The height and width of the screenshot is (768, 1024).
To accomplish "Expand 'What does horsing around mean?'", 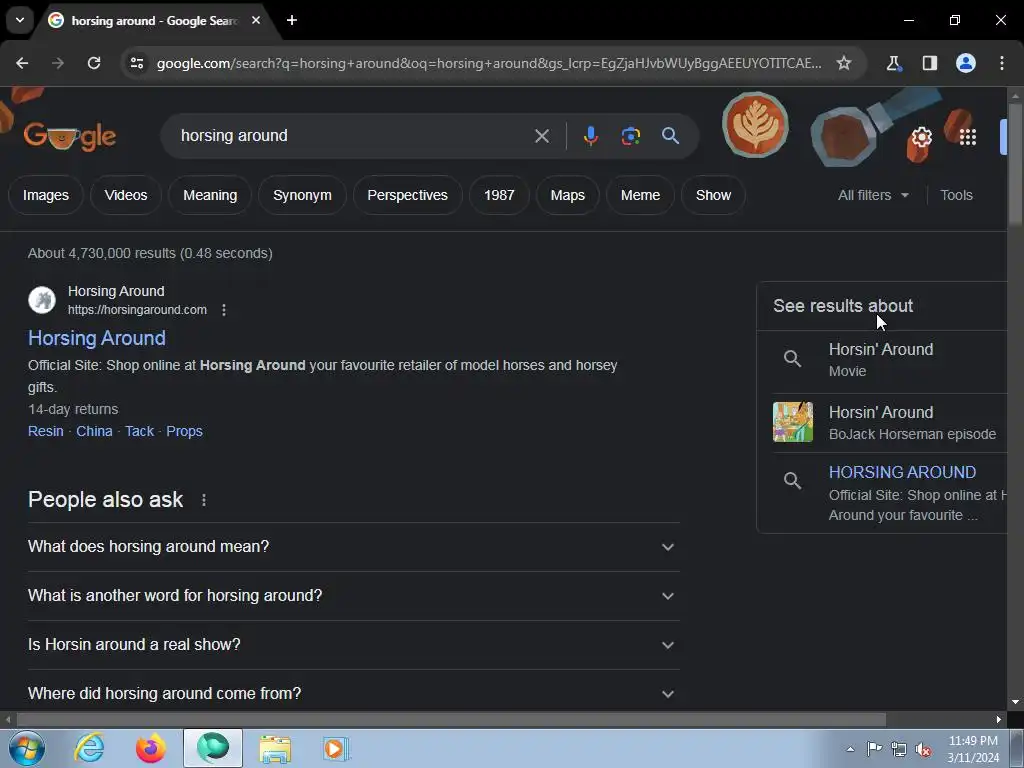I will [x=353, y=547].
